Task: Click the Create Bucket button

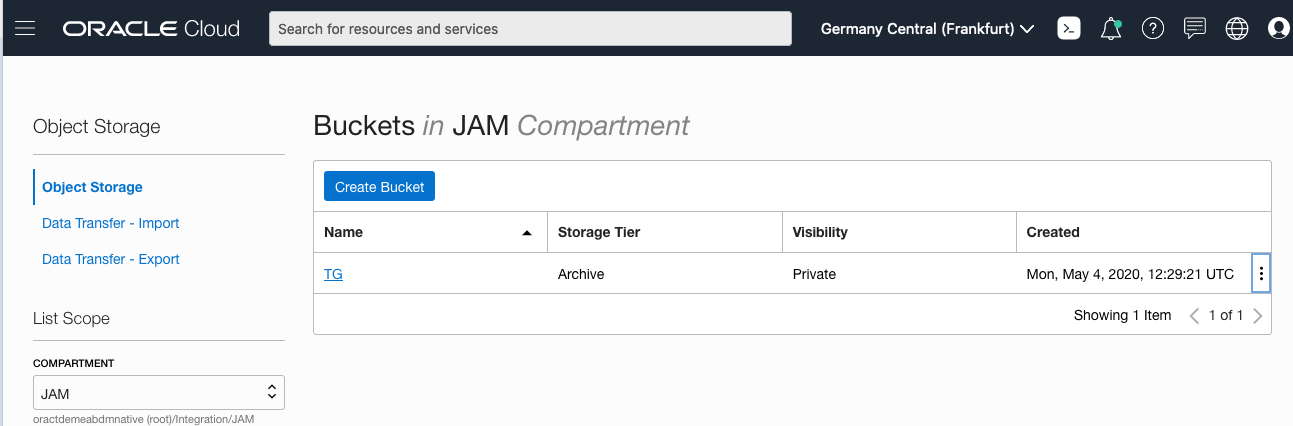Action: [x=379, y=186]
